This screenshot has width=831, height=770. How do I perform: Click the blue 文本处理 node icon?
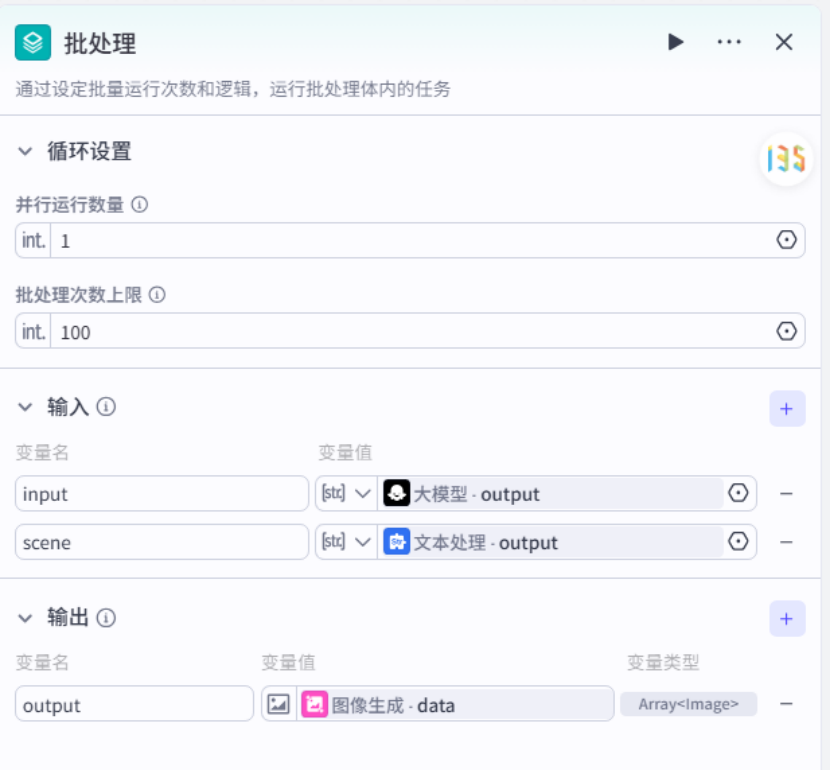click(x=396, y=542)
